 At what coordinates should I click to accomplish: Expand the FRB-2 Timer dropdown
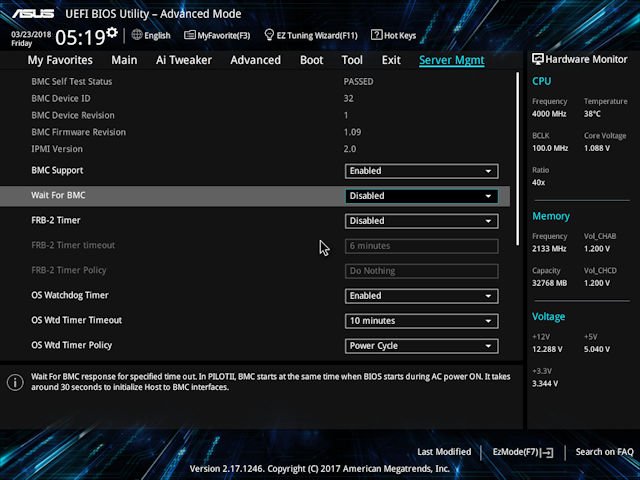coord(421,221)
